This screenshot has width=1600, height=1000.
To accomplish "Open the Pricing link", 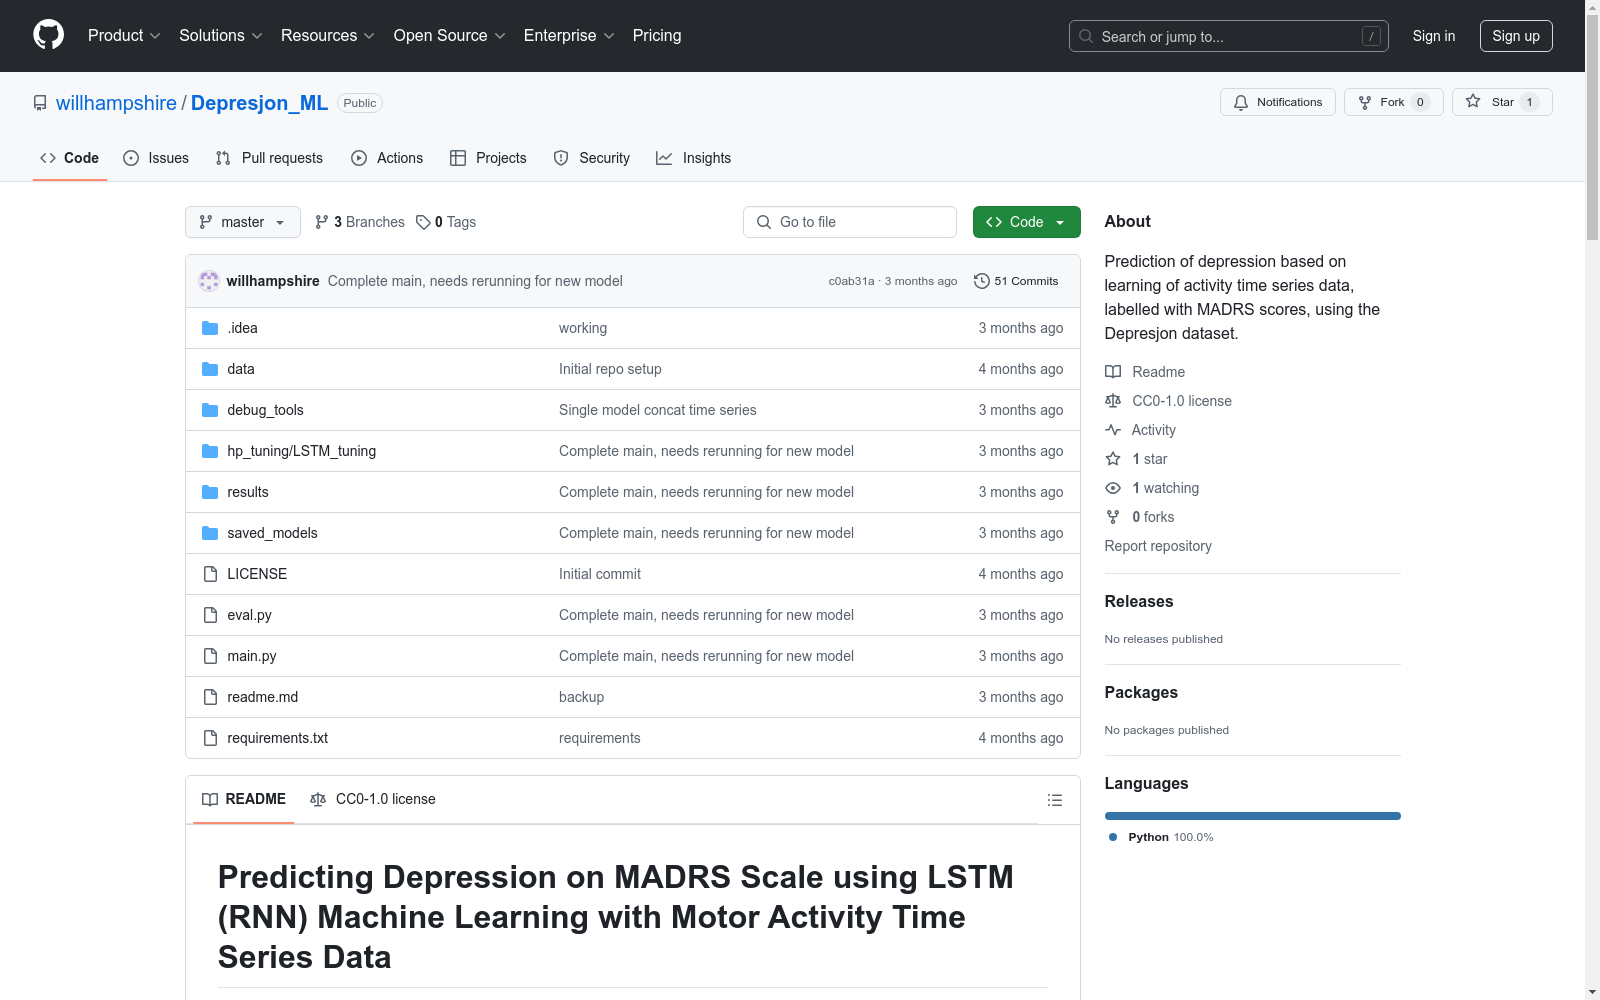I will coord(657,36).
